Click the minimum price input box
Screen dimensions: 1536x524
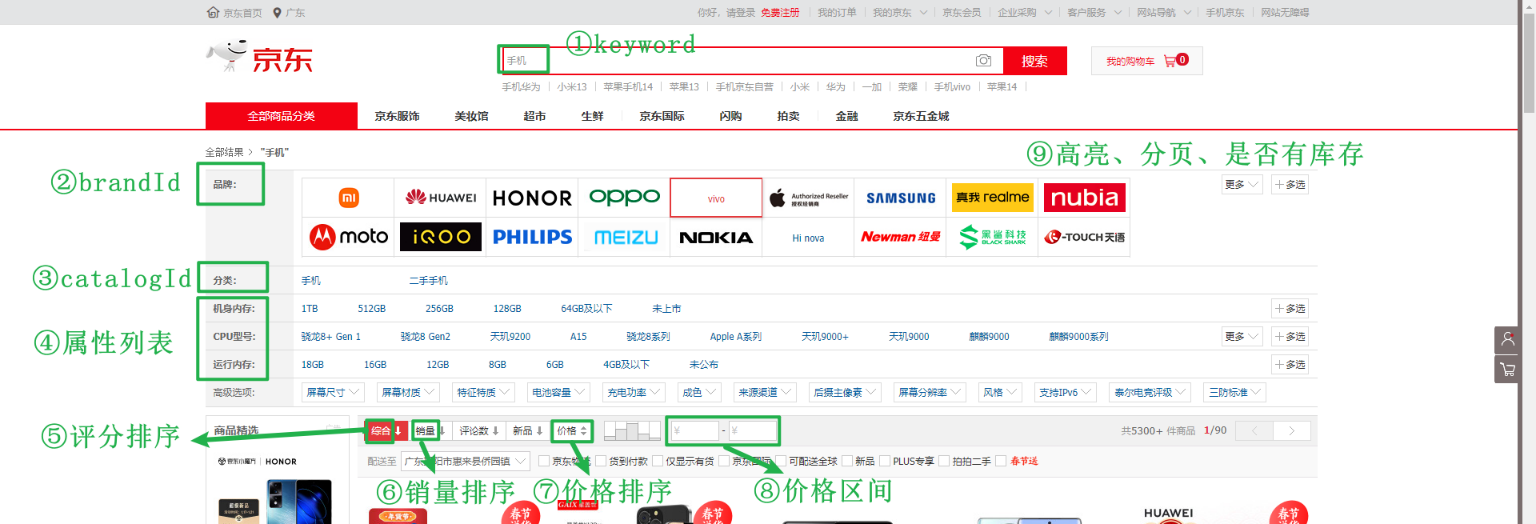[694, 431]
